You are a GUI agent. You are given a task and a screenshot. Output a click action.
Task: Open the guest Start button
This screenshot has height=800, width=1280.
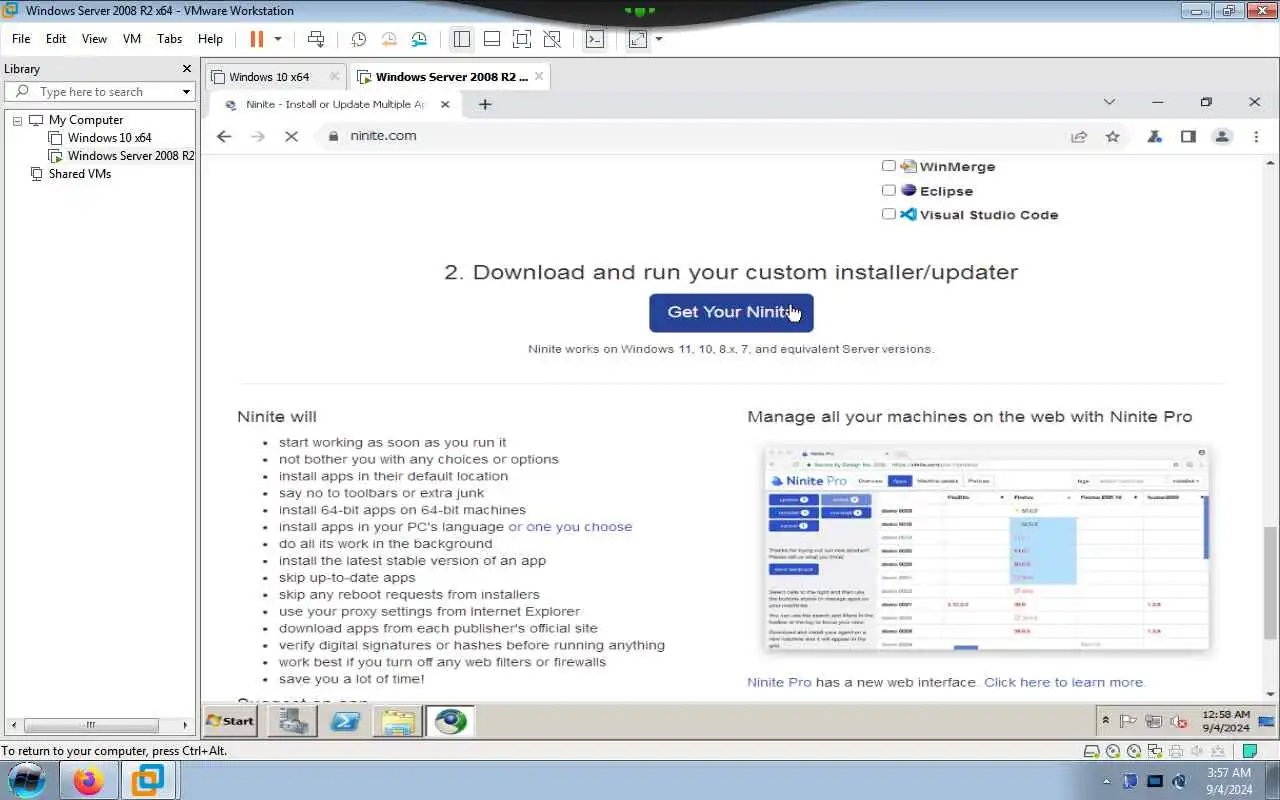click(x=230, y=720)
